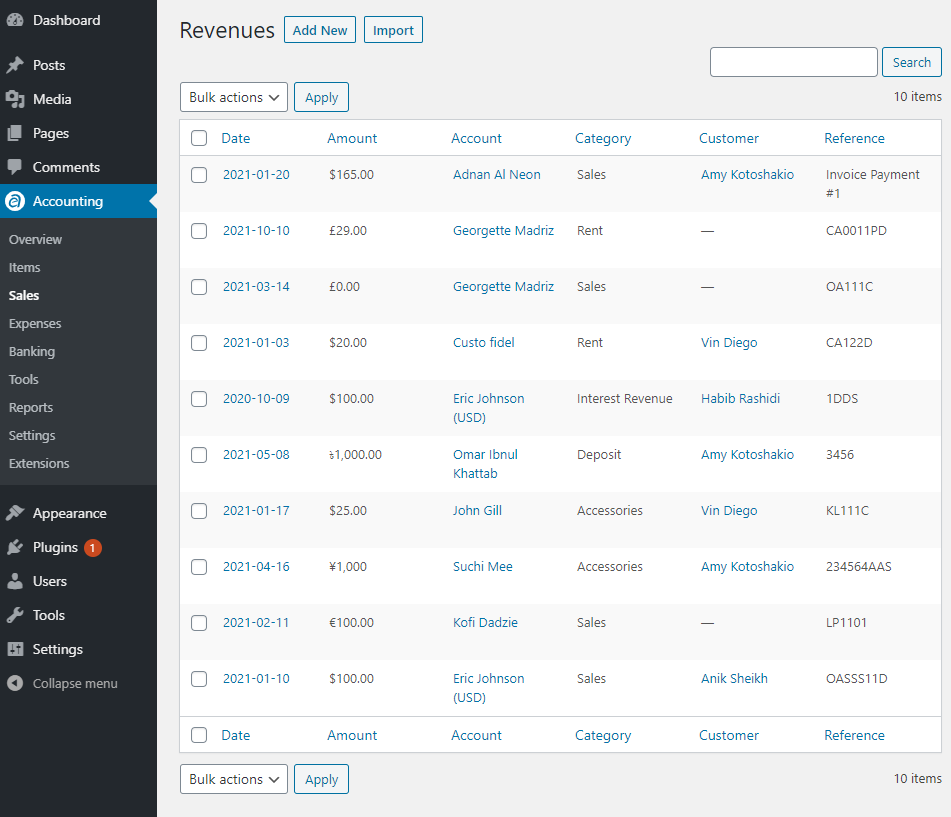Click the Interest Revenue category cell

point(624,398)
